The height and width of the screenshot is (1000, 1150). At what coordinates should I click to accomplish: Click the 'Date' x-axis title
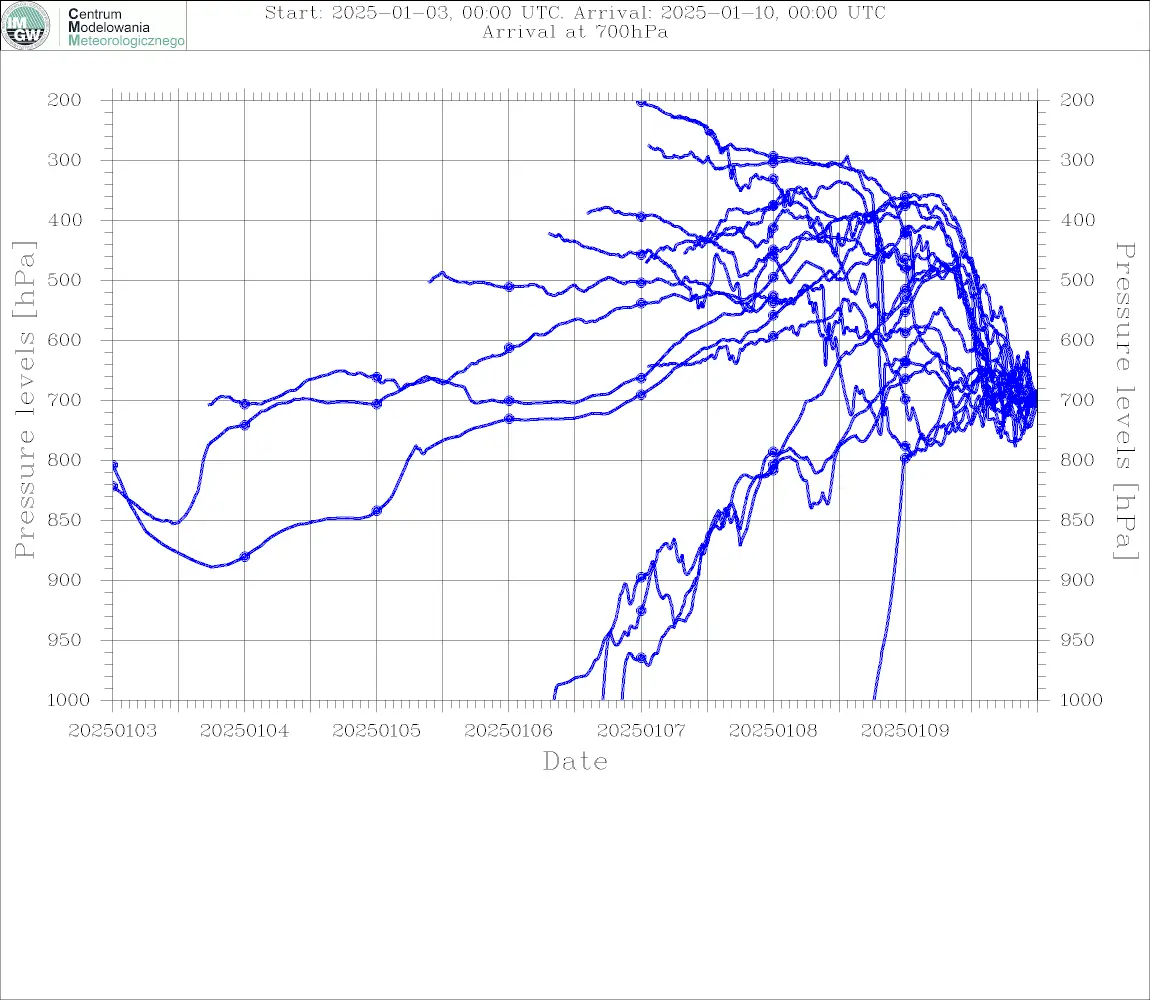click(x=575, y=762)
